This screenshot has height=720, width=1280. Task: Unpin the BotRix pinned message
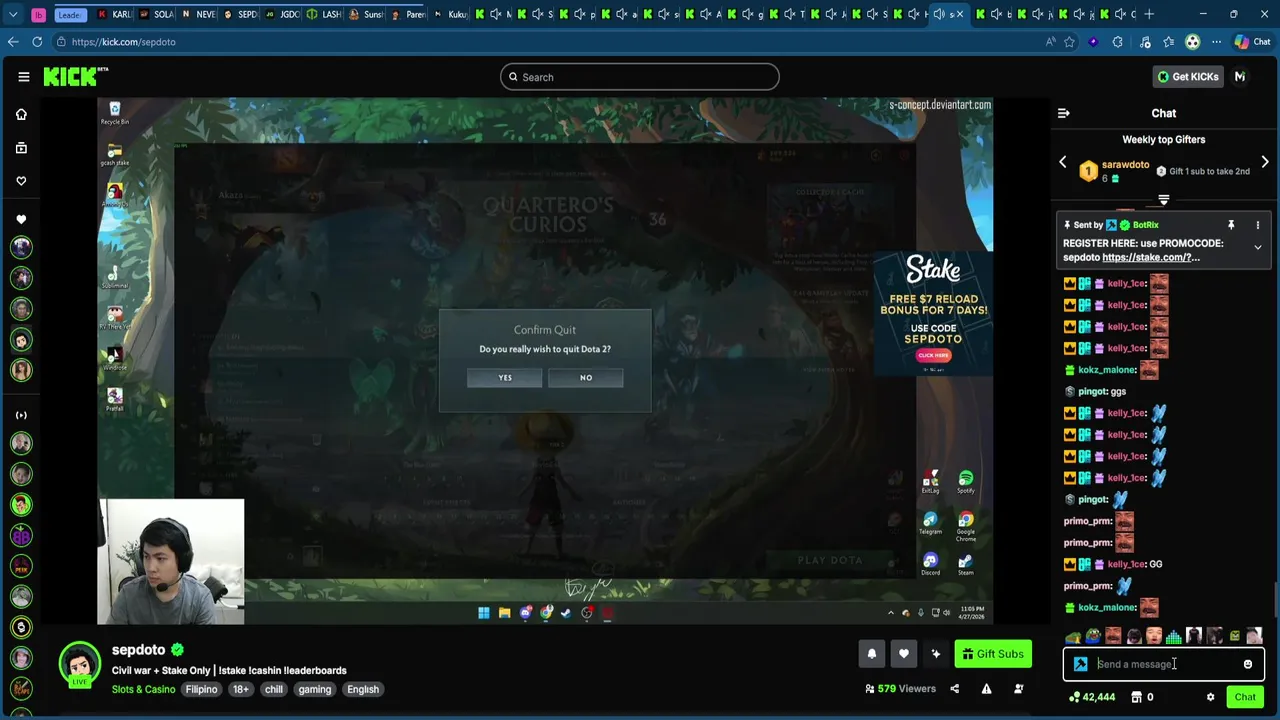pyautogui.click(x=1231, y=225)
